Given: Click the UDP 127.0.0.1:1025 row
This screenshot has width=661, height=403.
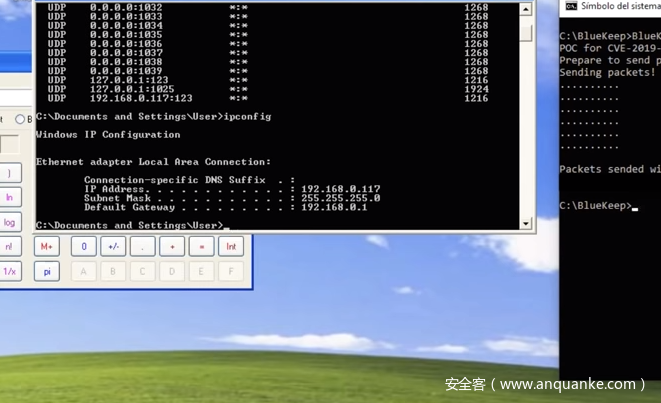Looking at the screenshot, I should coord(268,89).
